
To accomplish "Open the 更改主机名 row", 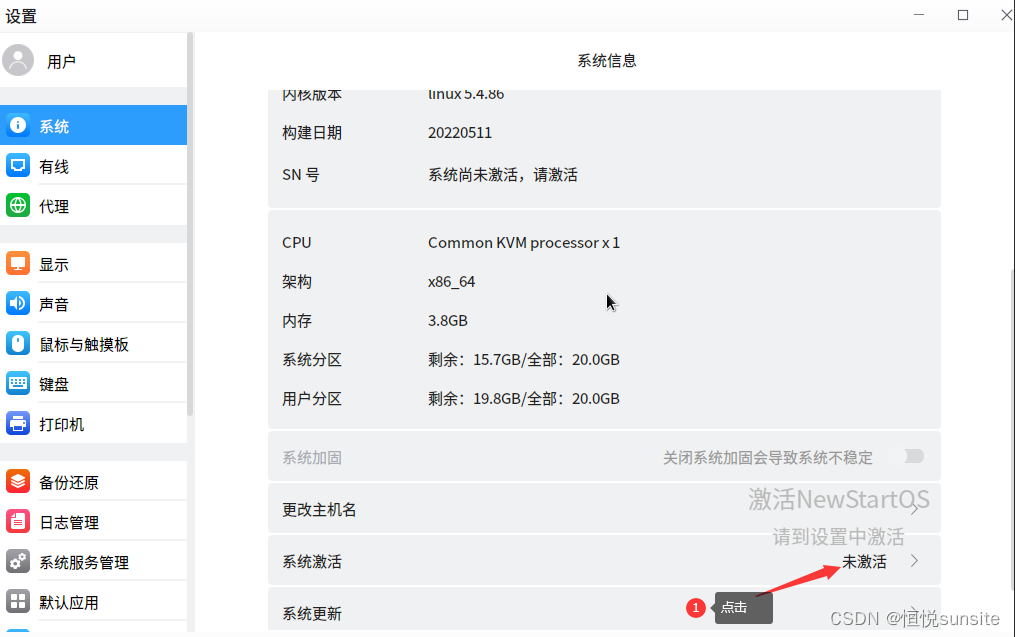I will [604, 509].
